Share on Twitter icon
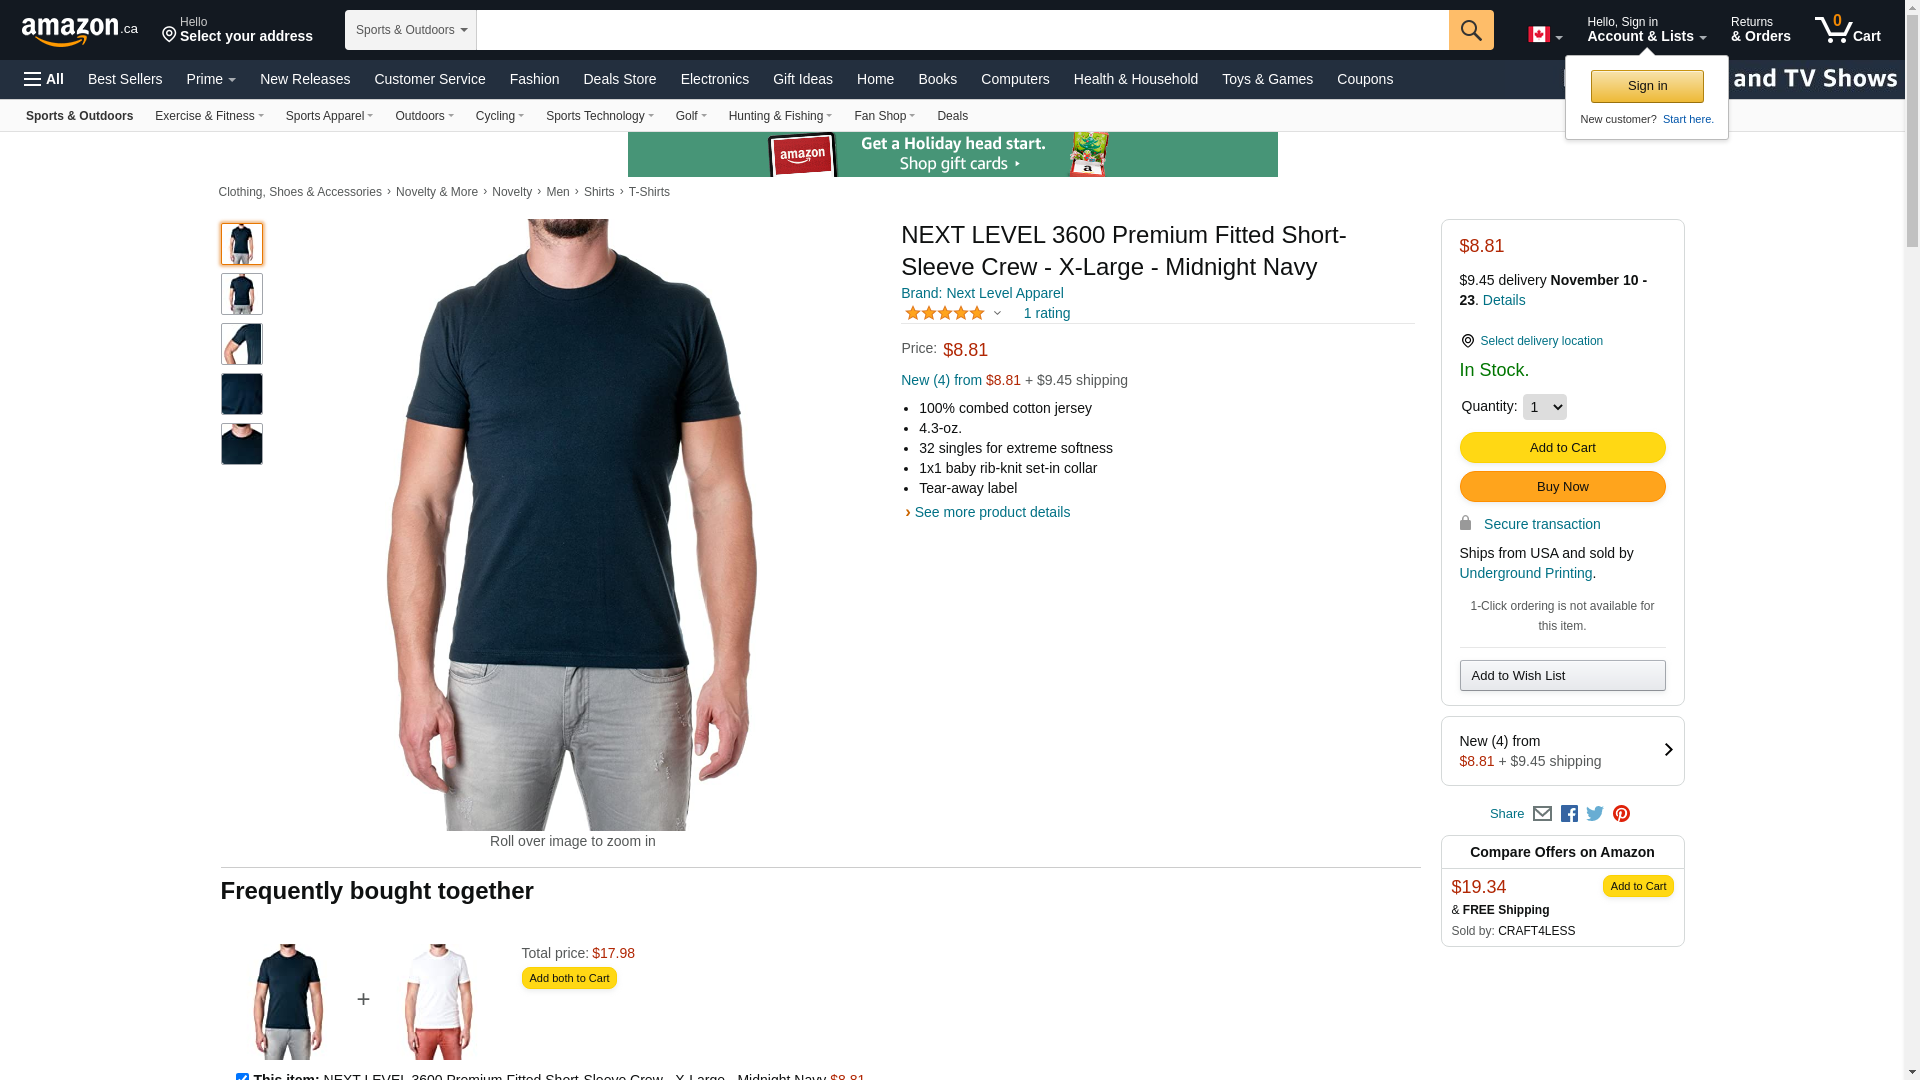Viewport: 1920px width, 1080px height. pos(1595,814)
